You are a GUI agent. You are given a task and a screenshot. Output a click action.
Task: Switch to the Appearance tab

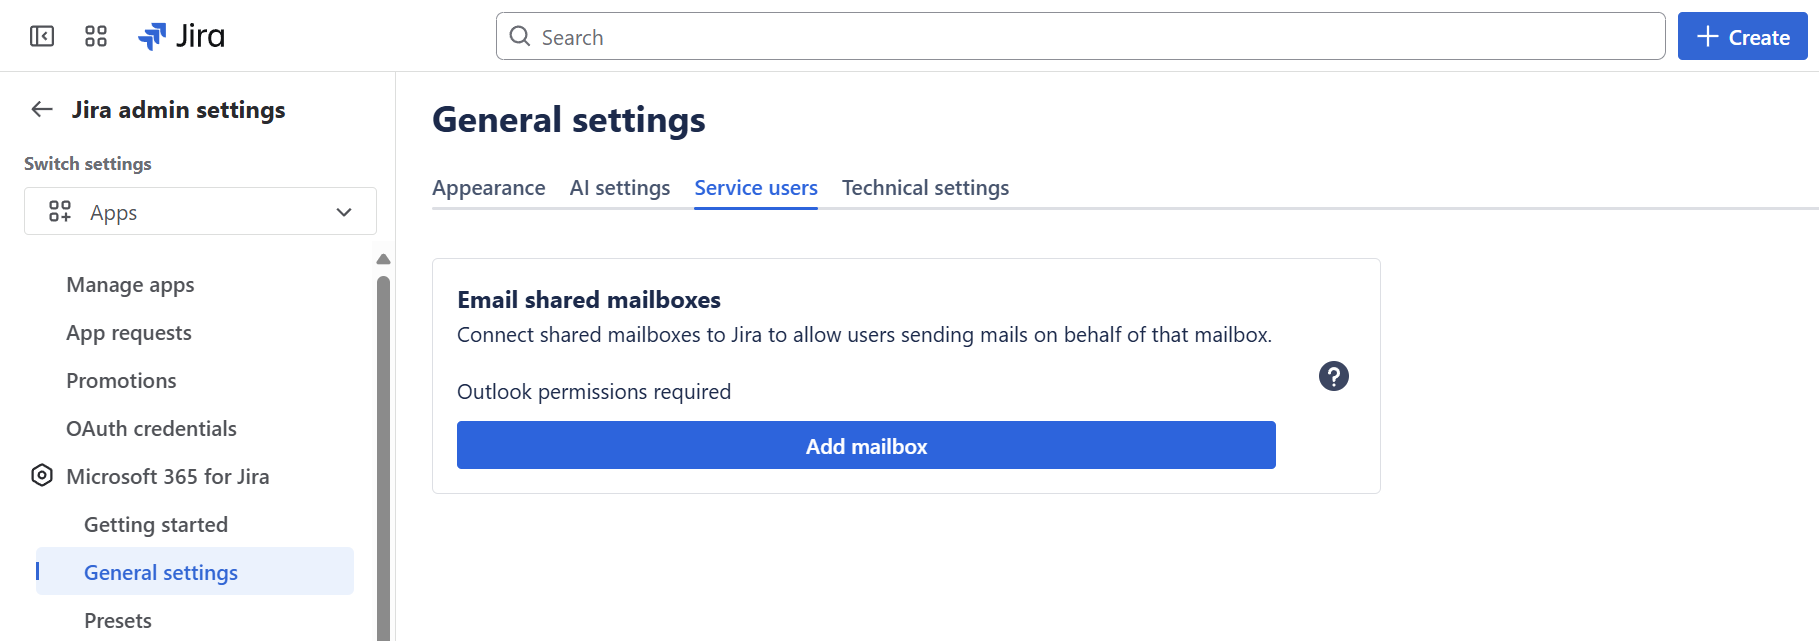coord(488,188)
